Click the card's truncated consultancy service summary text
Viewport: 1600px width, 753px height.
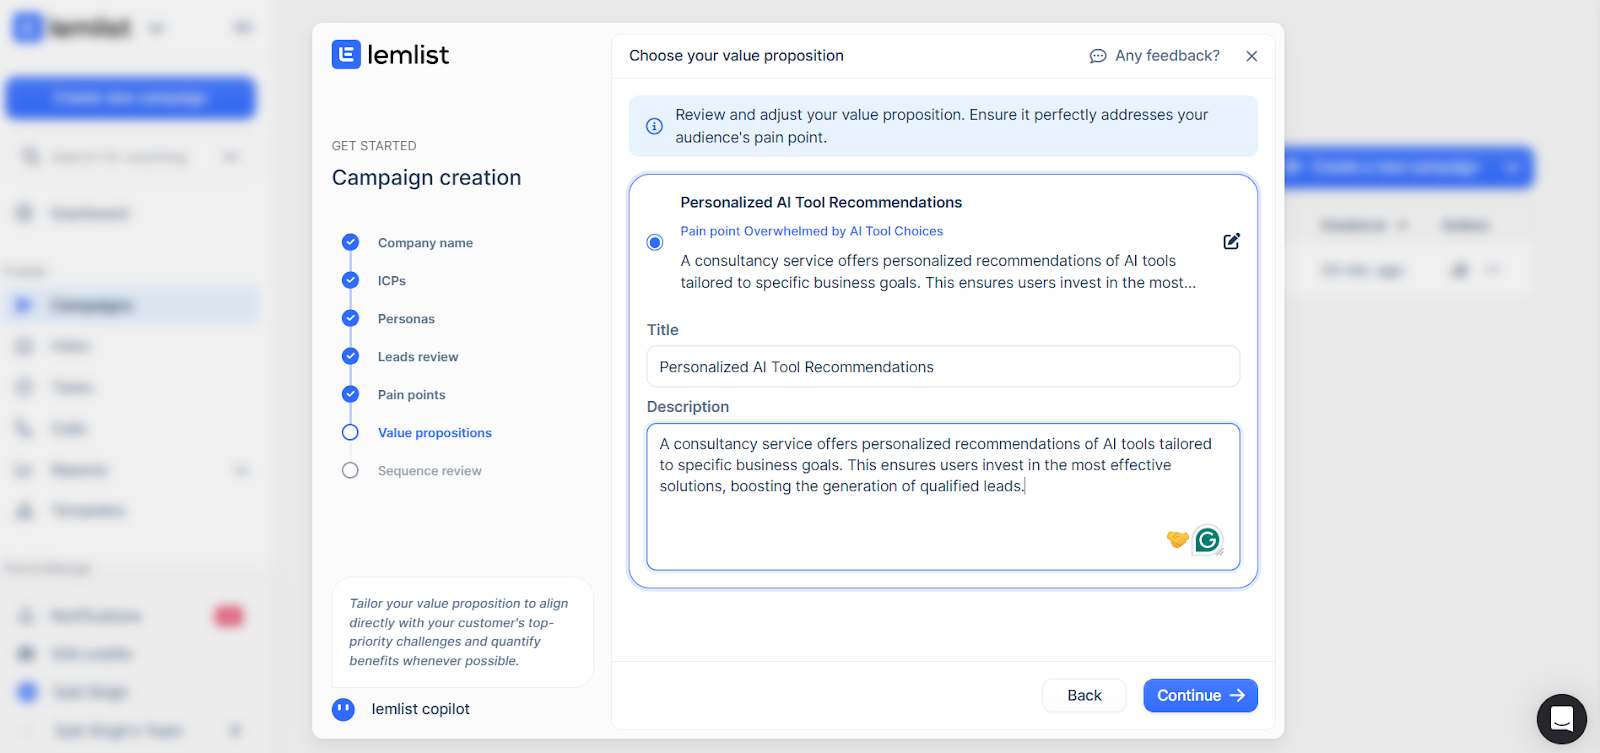click(938, 272)
